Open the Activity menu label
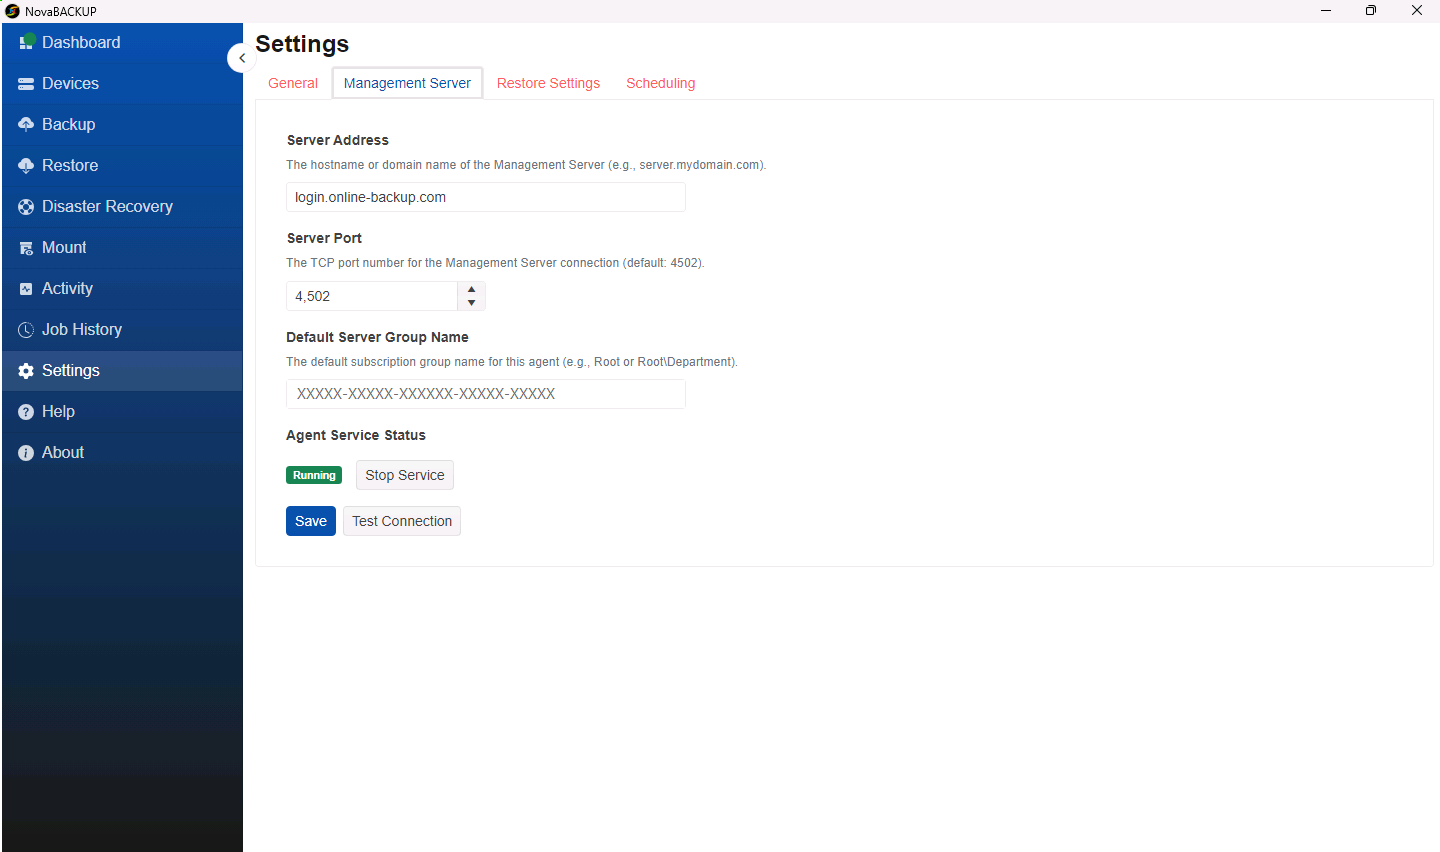The image size is (1440, 852). (x=67, y=288)
